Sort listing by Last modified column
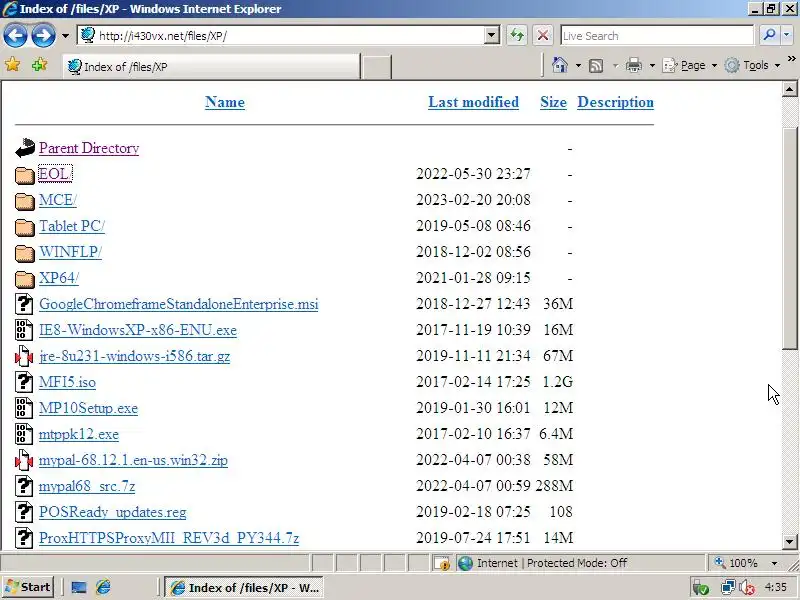800x600 pixels. [473, 102]
